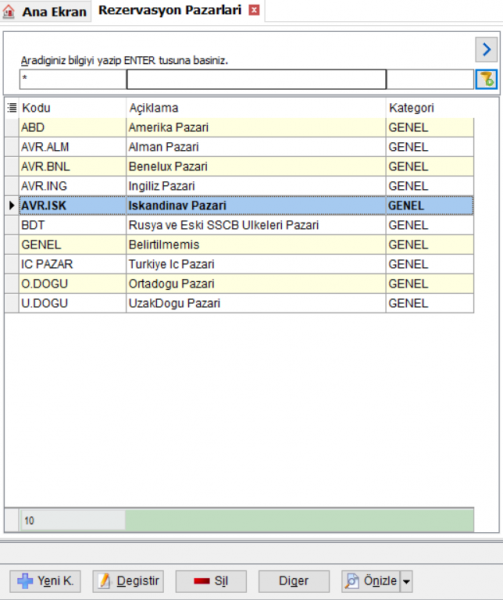Select the Rezervasyon Pazarlari tab
Viewport: 503px width, 600px height.
(170, 10)
